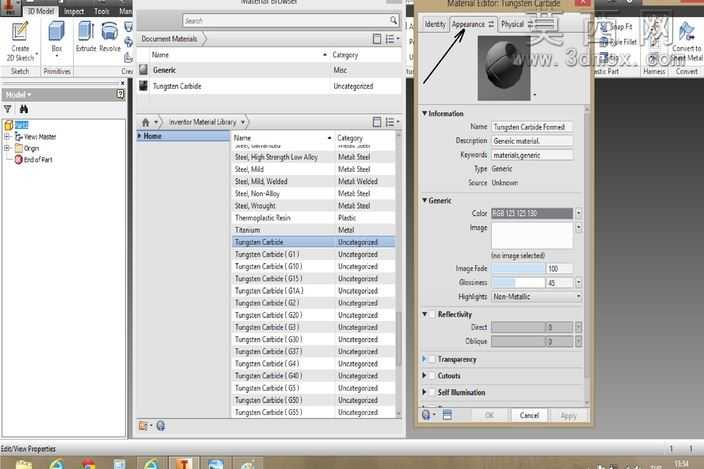Click the duplicate-appearance icon at Material Editor bottom left
Image resolution: width=704 pixels, height=469 pixels.
[x=427, y=415]
